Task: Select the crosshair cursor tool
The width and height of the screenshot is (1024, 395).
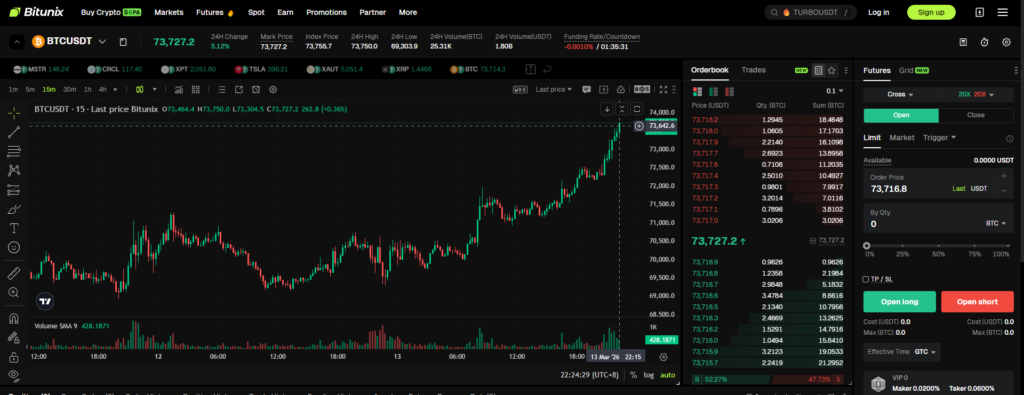Action: coord(14,113)
